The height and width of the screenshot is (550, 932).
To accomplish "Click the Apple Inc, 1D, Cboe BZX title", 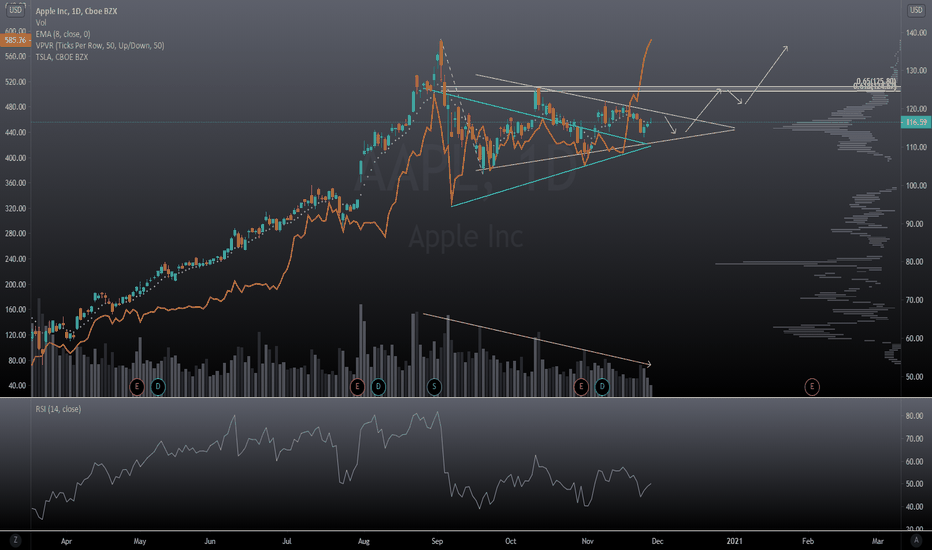I will [76, 11].
